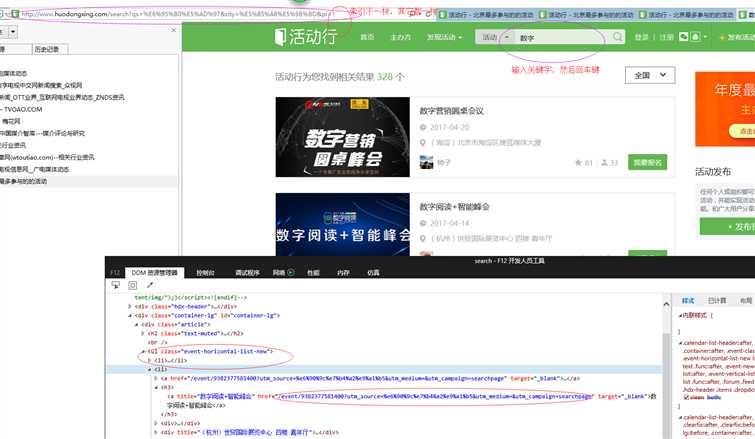This screenshot has width=755, height=439.
Task: Toggle the clear: both style checkbox
Action: pyautogui.click(x=686, y=397)
